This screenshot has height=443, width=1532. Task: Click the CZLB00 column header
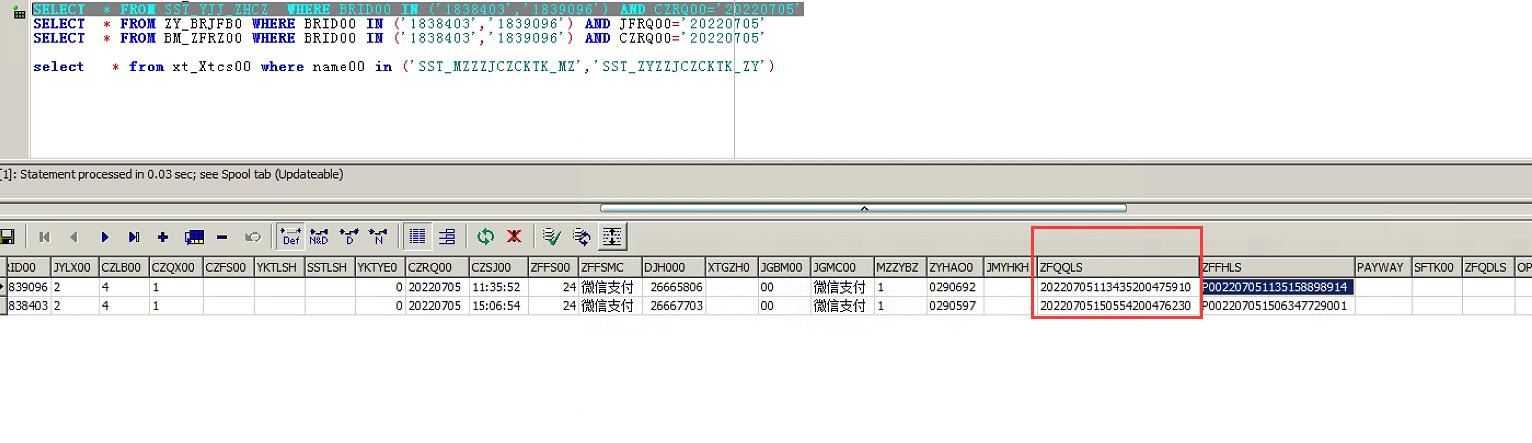pos(123,268)
